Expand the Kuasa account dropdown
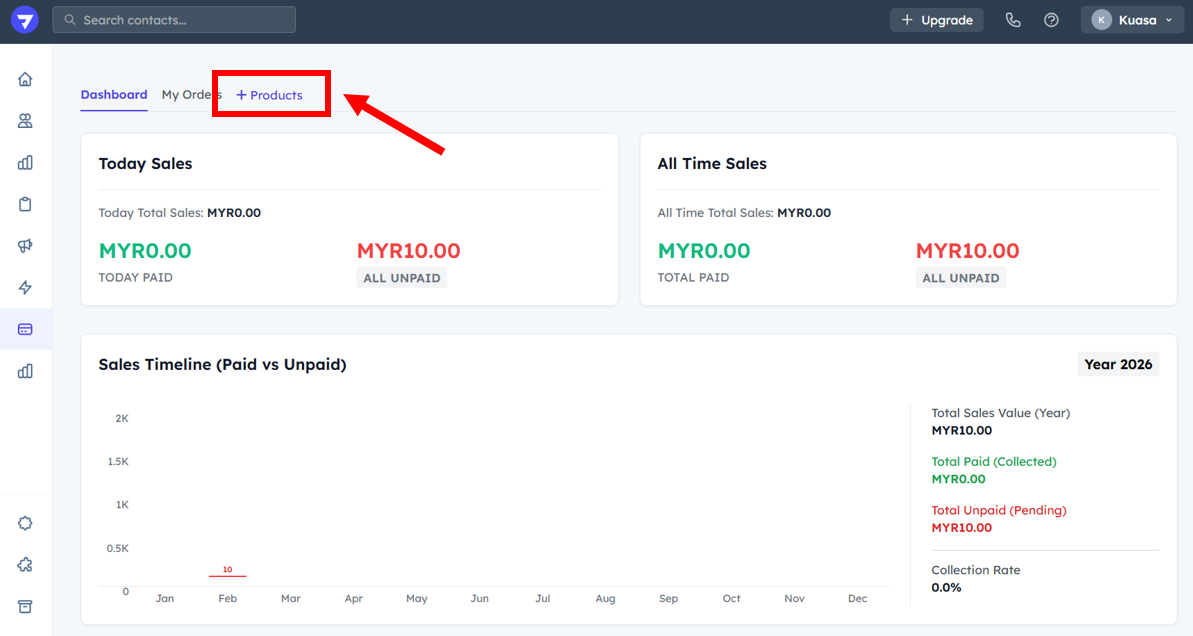The height and width of the screenshot is (636, 1193). coord(1132,20)
